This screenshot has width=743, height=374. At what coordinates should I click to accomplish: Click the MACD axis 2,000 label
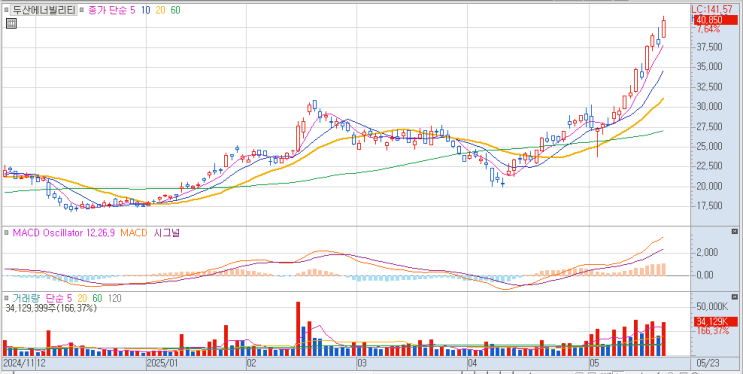[706, 252]
